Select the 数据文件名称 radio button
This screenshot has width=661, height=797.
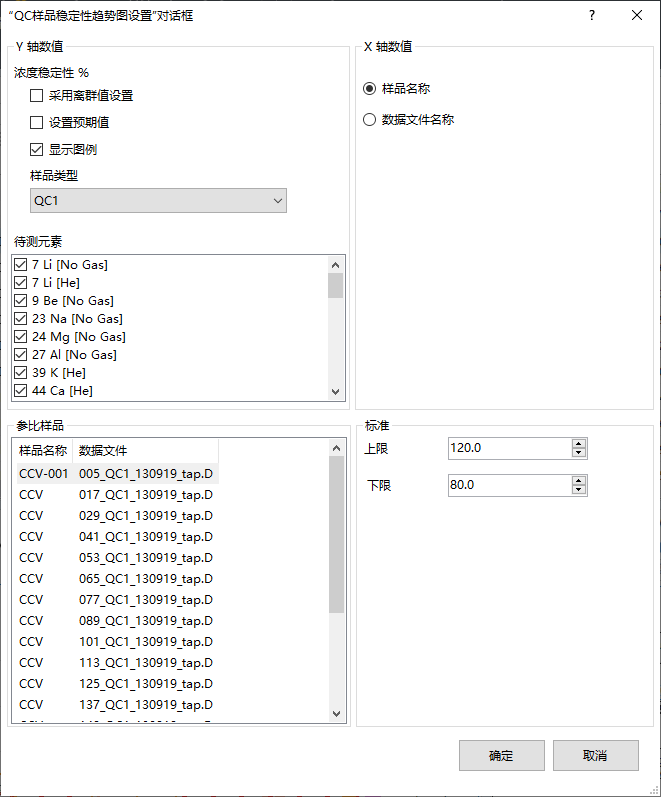369,120
